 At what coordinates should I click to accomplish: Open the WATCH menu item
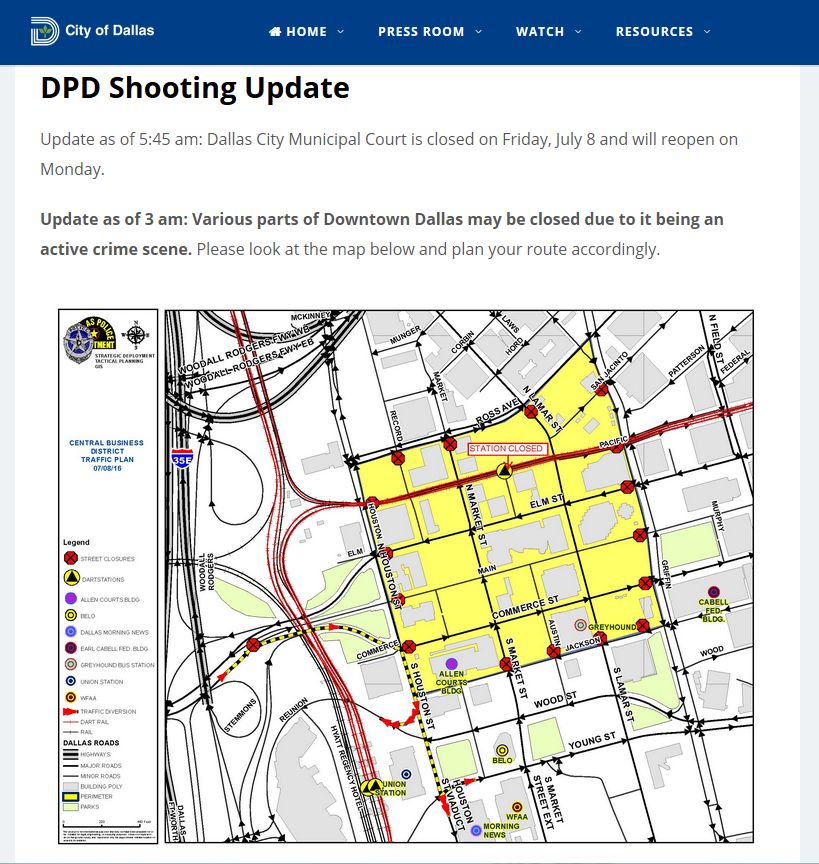[x=540, y=31]
